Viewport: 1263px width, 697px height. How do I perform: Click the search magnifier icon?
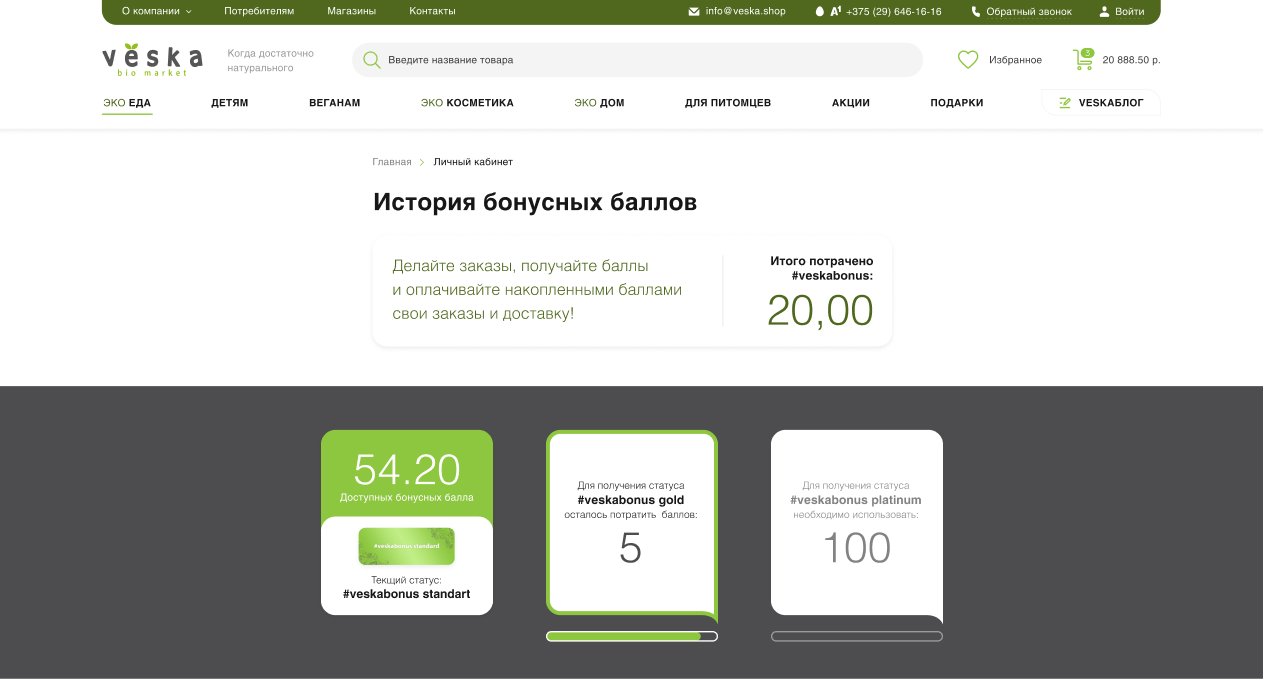[372, 60]
